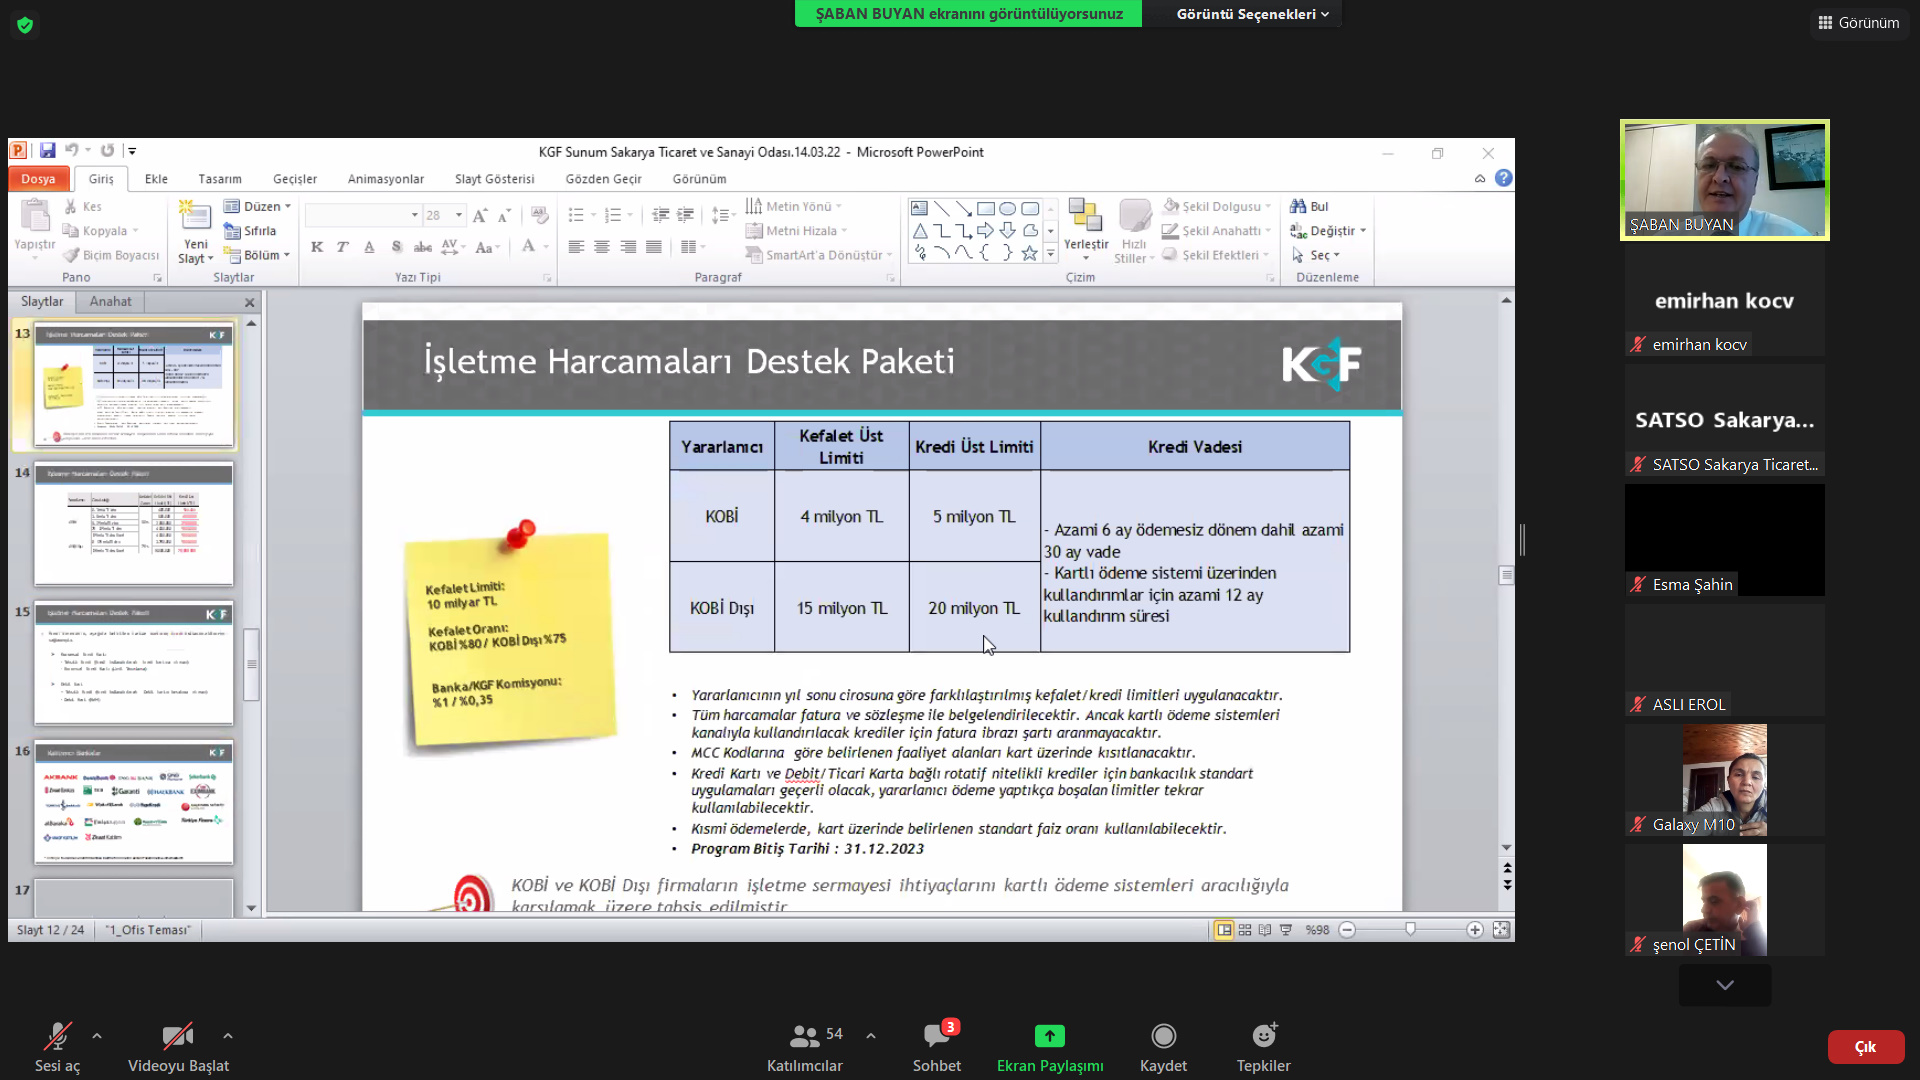Adjust the zoom slider handle in status bar
1920x1080 pixels.
[x=1410, y=930]
